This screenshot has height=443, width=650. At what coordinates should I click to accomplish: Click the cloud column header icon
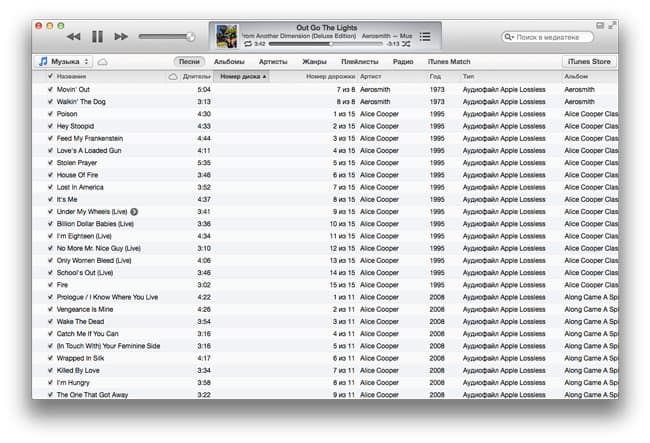click(x=173, y=77)
